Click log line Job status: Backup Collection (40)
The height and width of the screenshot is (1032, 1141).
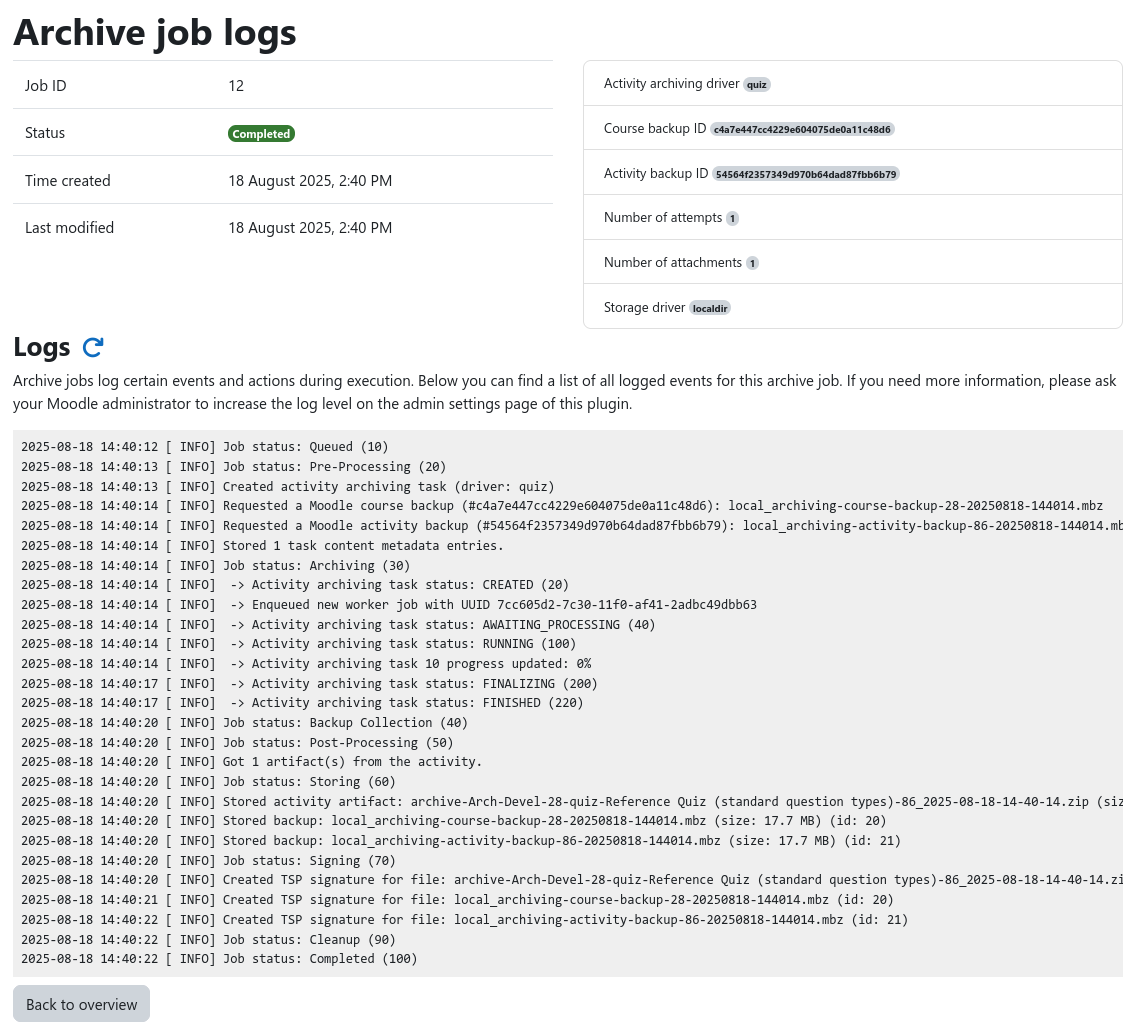244,723
